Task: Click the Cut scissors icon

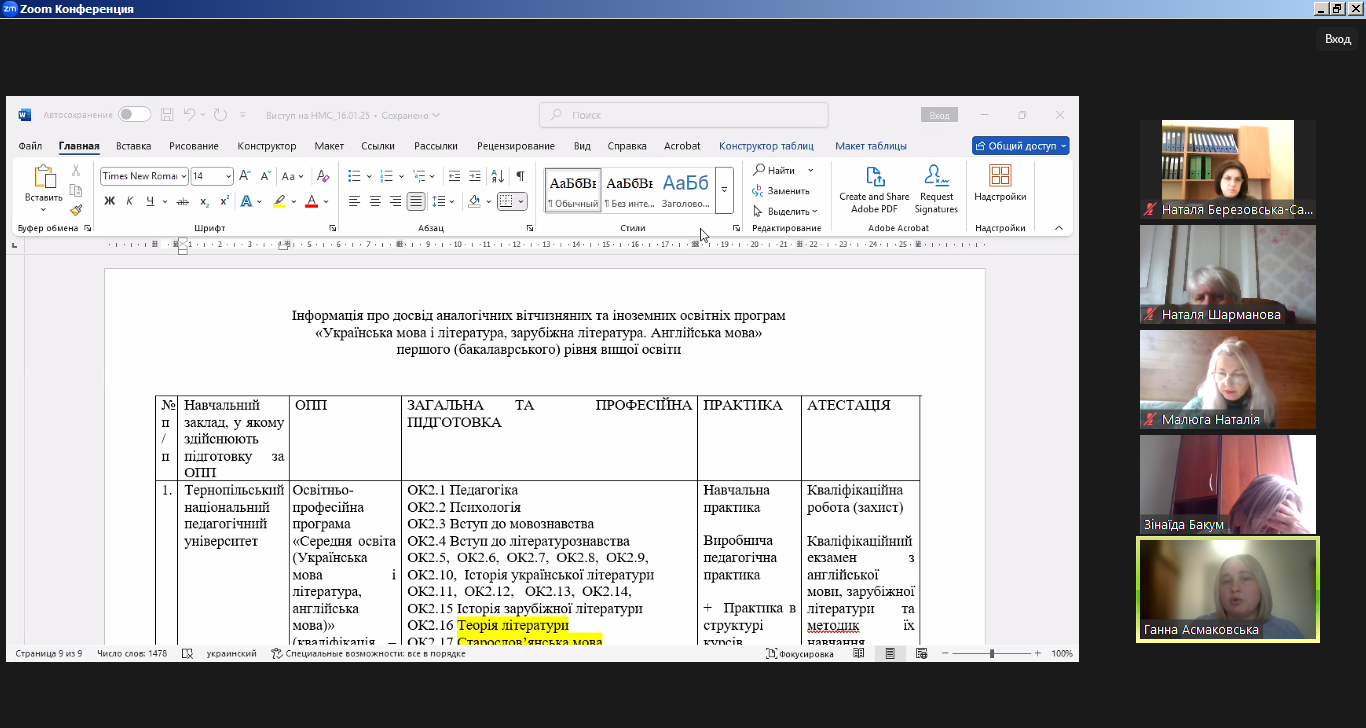Action: [76, 171]
